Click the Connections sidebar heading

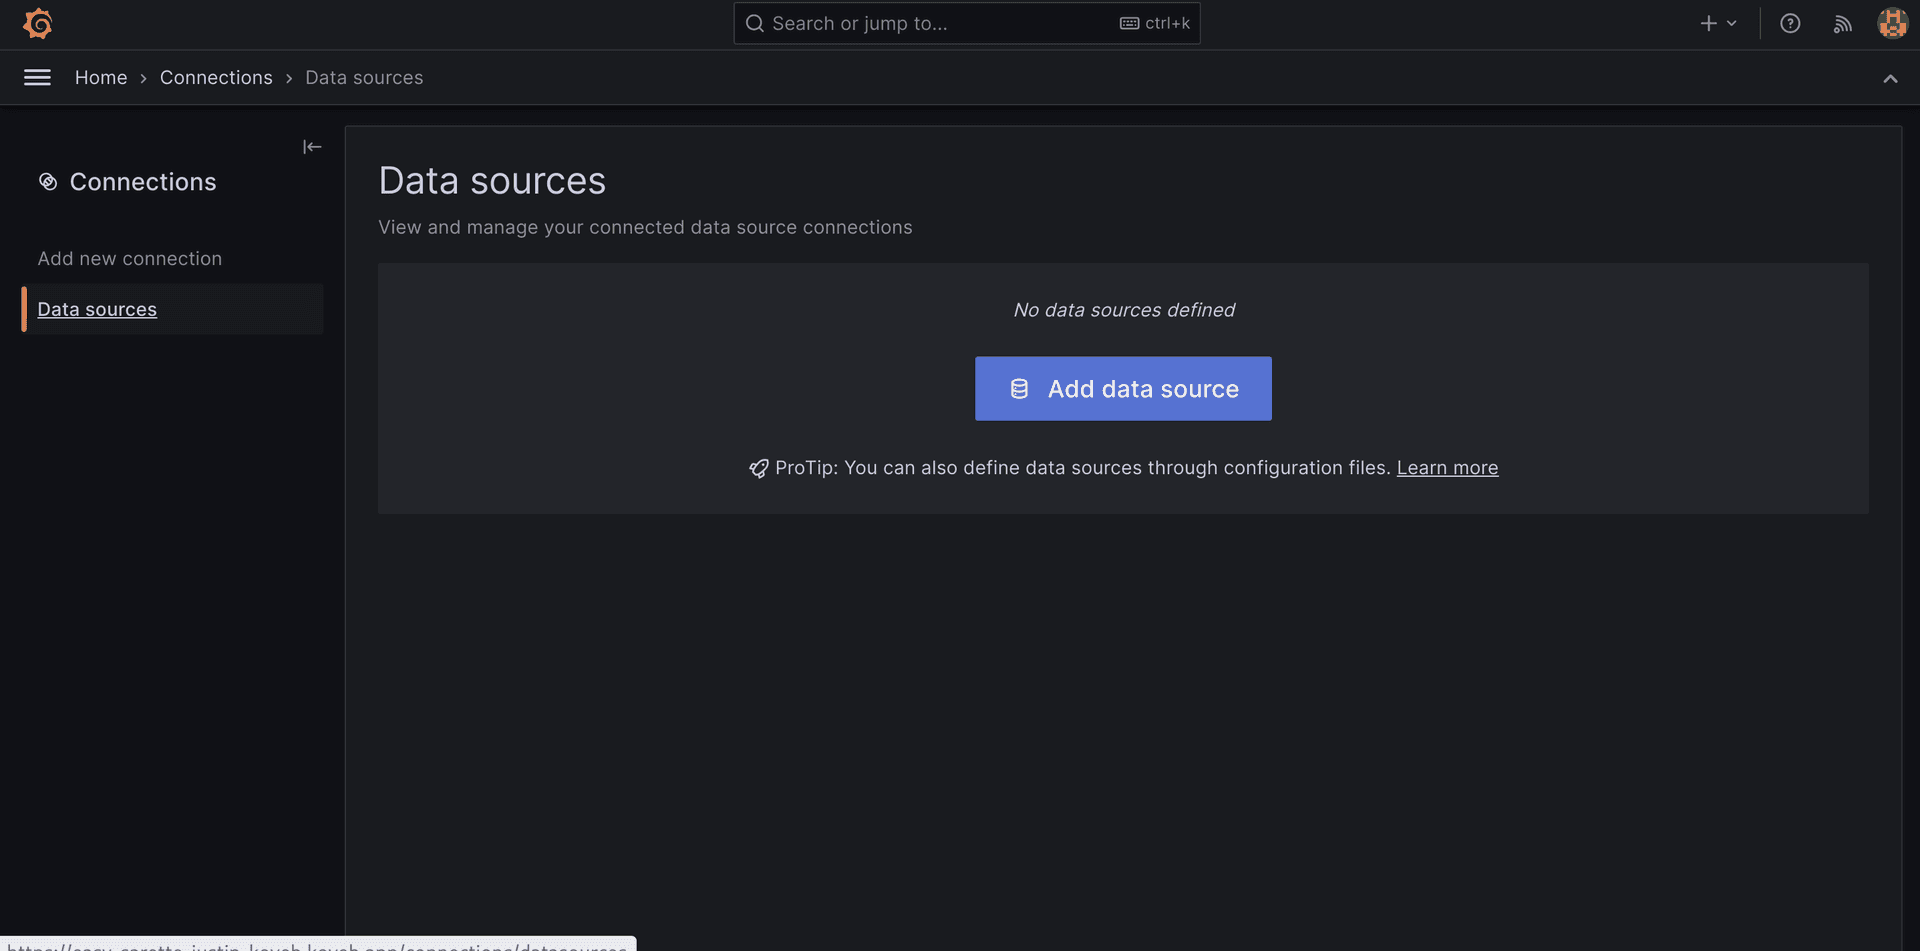click(143, 181)
